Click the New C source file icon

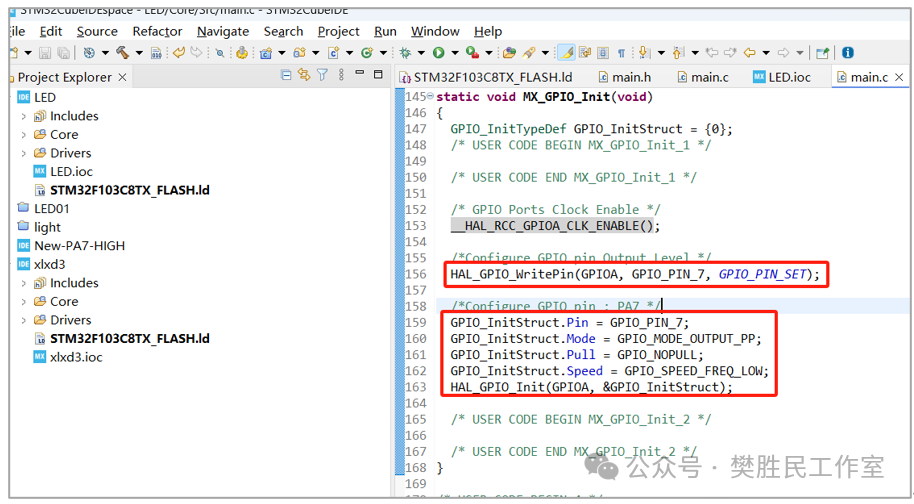pos(333,53)
